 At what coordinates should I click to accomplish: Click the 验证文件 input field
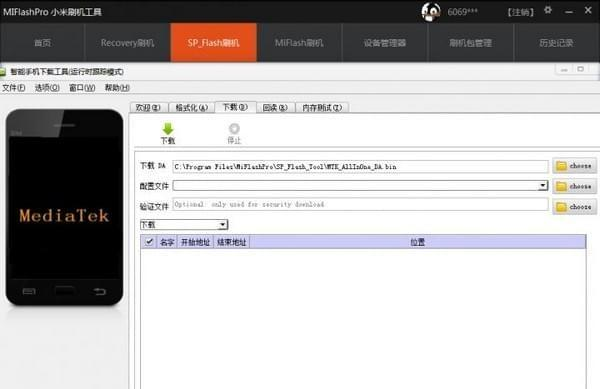(360, 205)
